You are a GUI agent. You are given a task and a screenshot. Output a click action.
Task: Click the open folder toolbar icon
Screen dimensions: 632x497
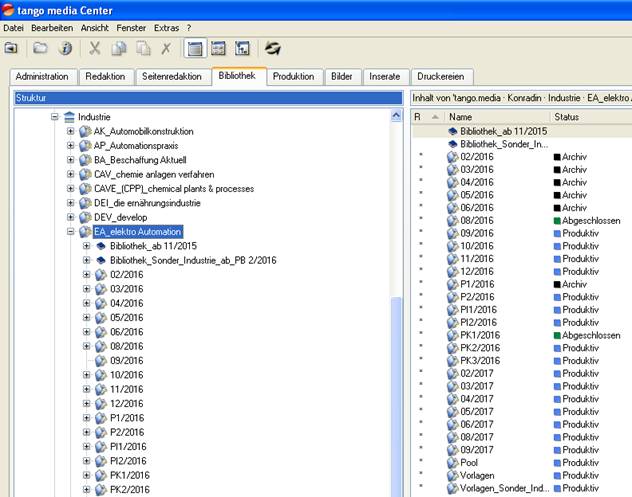point(41,48)
